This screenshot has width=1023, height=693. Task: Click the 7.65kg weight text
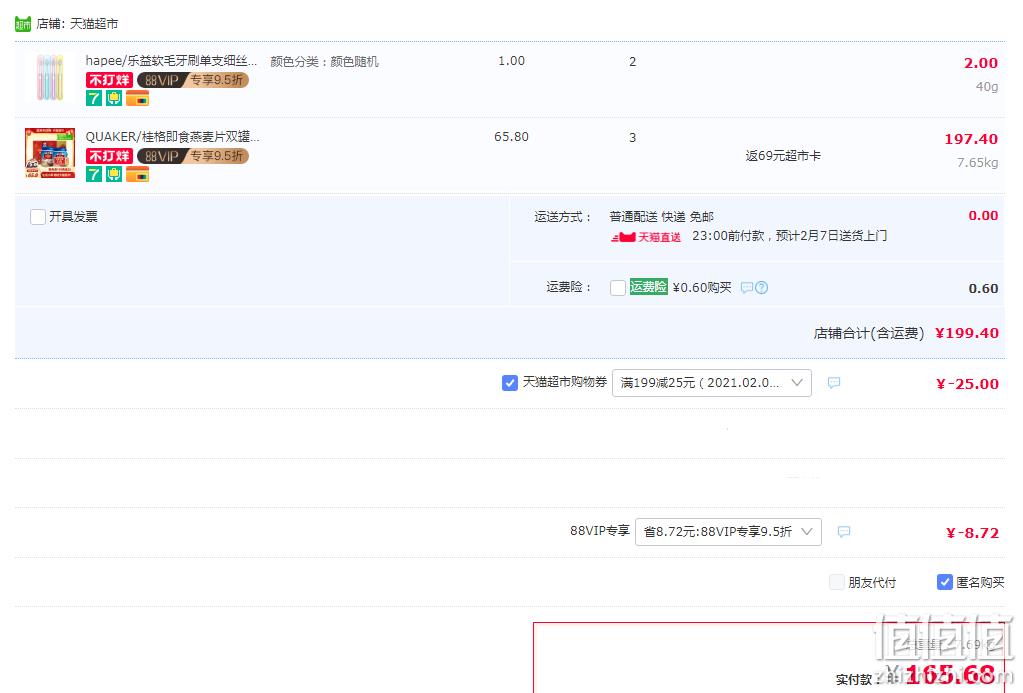[x=977, y=162]
